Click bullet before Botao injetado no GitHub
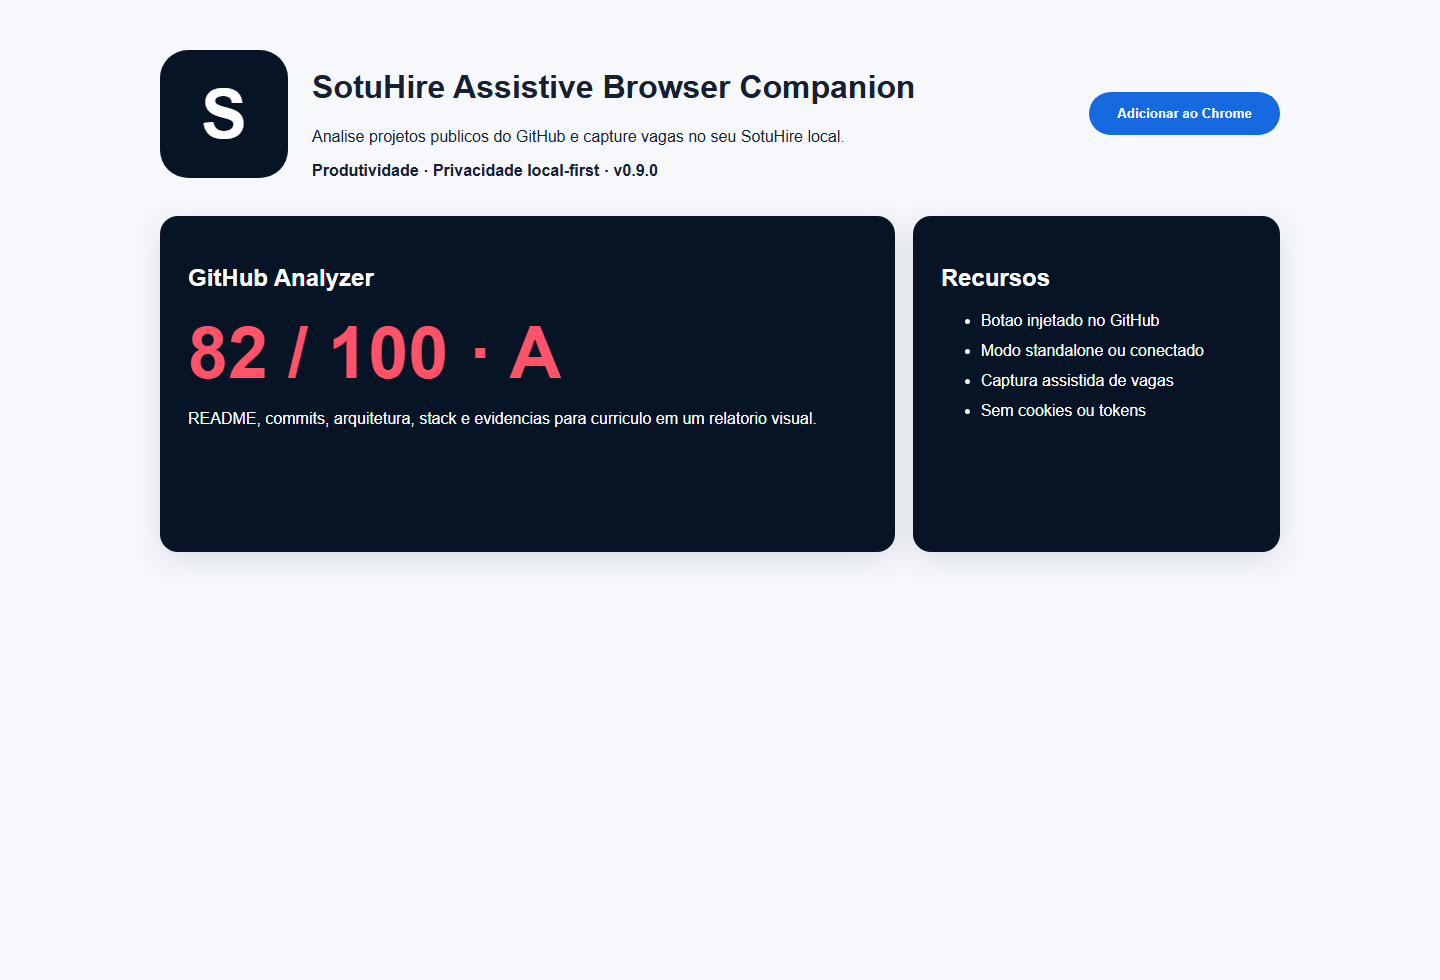 967,321
